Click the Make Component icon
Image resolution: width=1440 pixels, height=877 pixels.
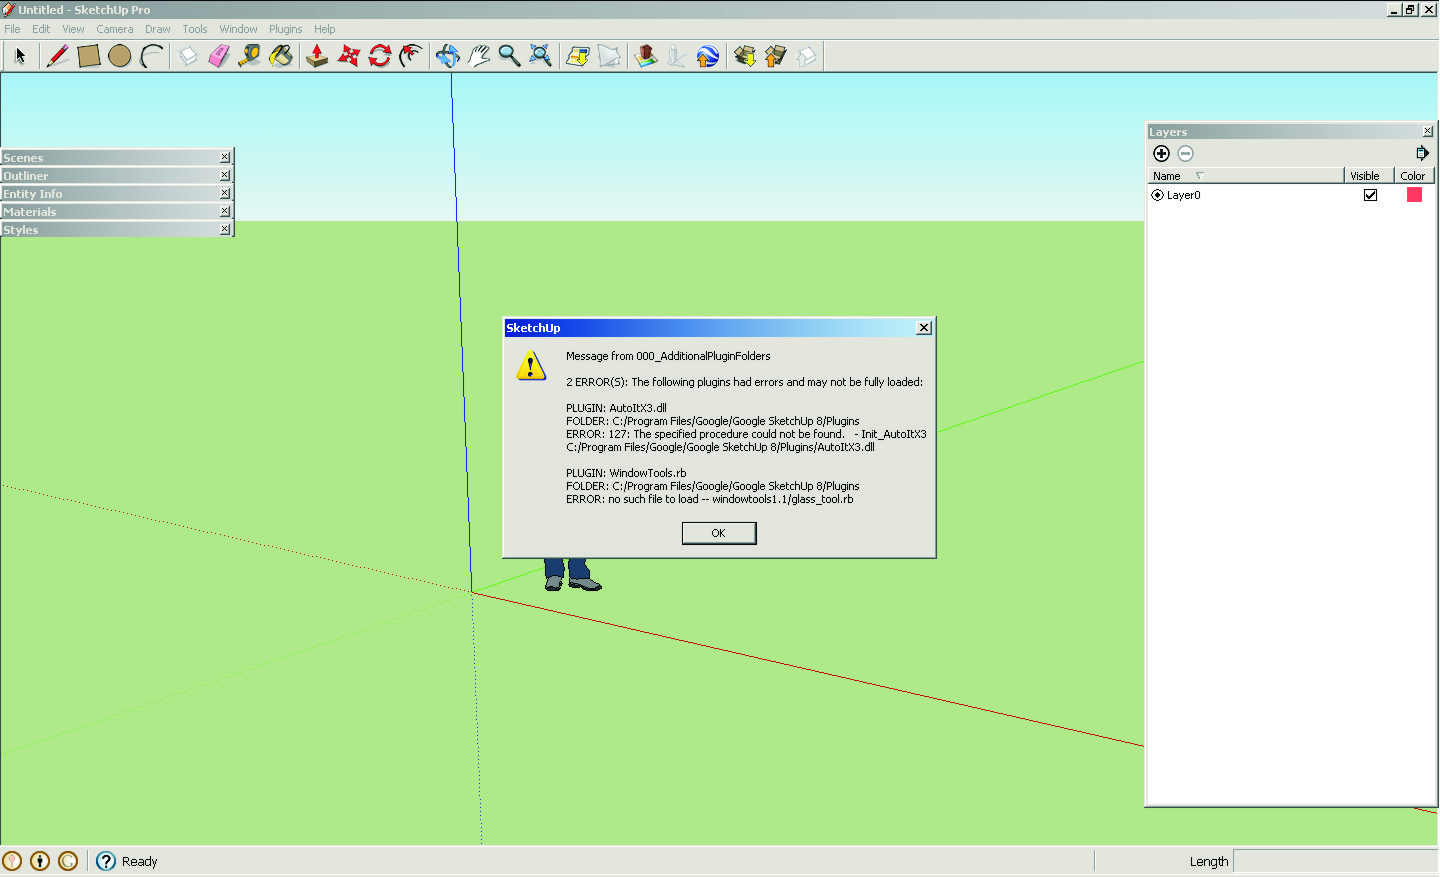[188, 56]
